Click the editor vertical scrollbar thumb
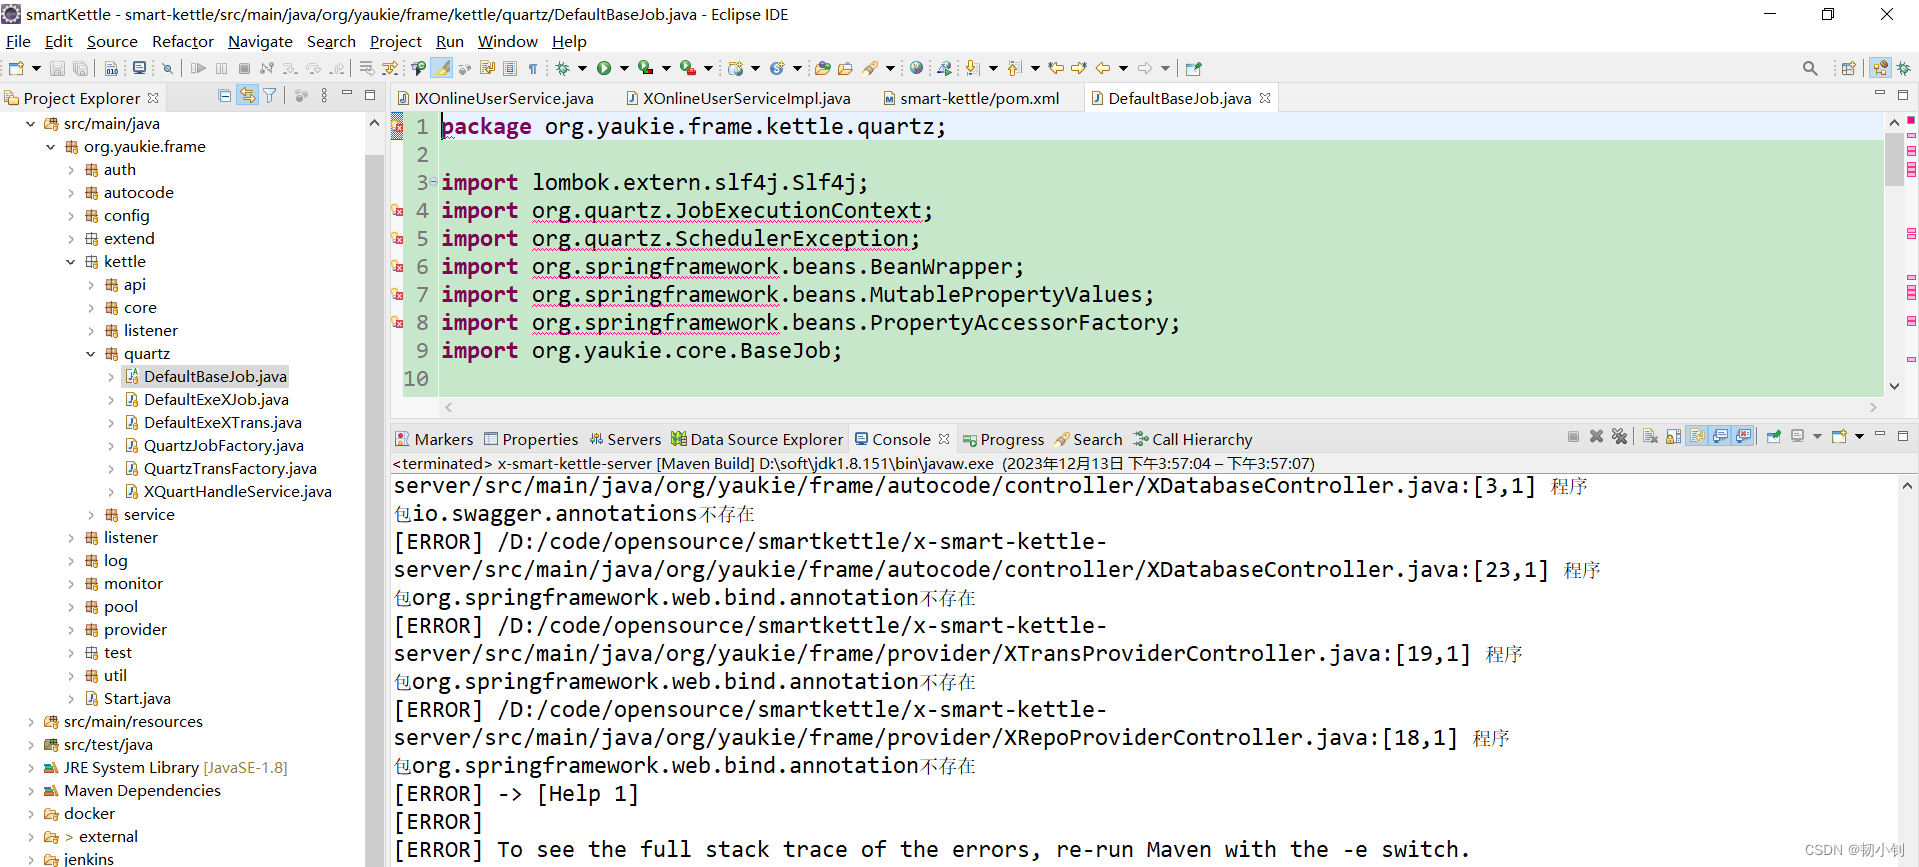Image resolution: width=1919 pixels, height=867 pixels. (1894, 158)
